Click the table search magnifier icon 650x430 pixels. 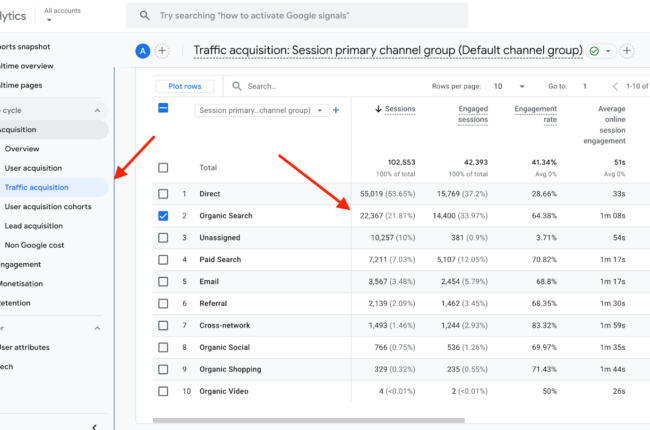coord(237,86)
